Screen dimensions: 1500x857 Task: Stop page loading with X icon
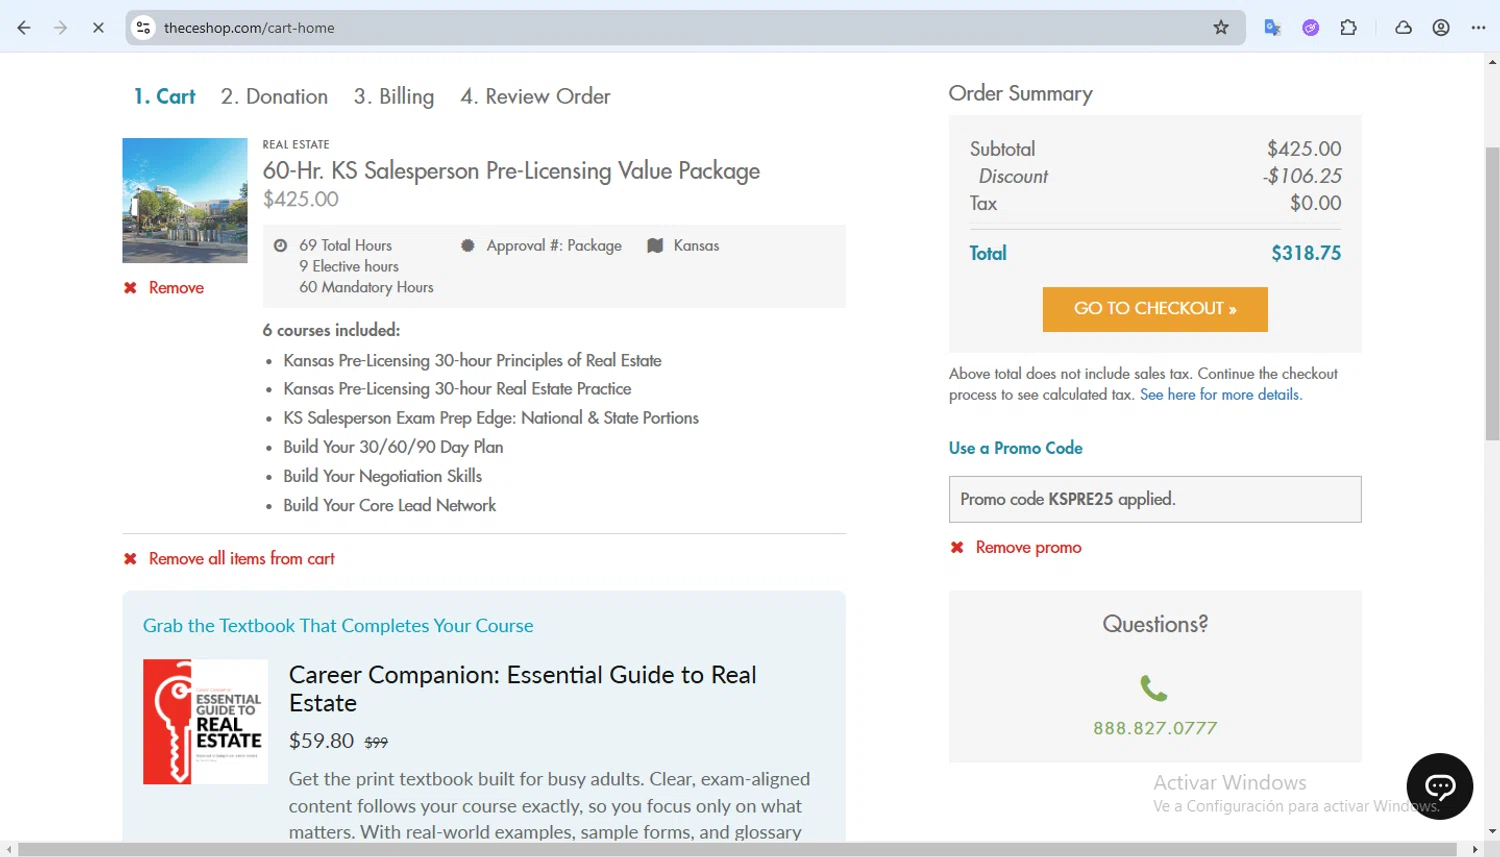coord(98,28)
